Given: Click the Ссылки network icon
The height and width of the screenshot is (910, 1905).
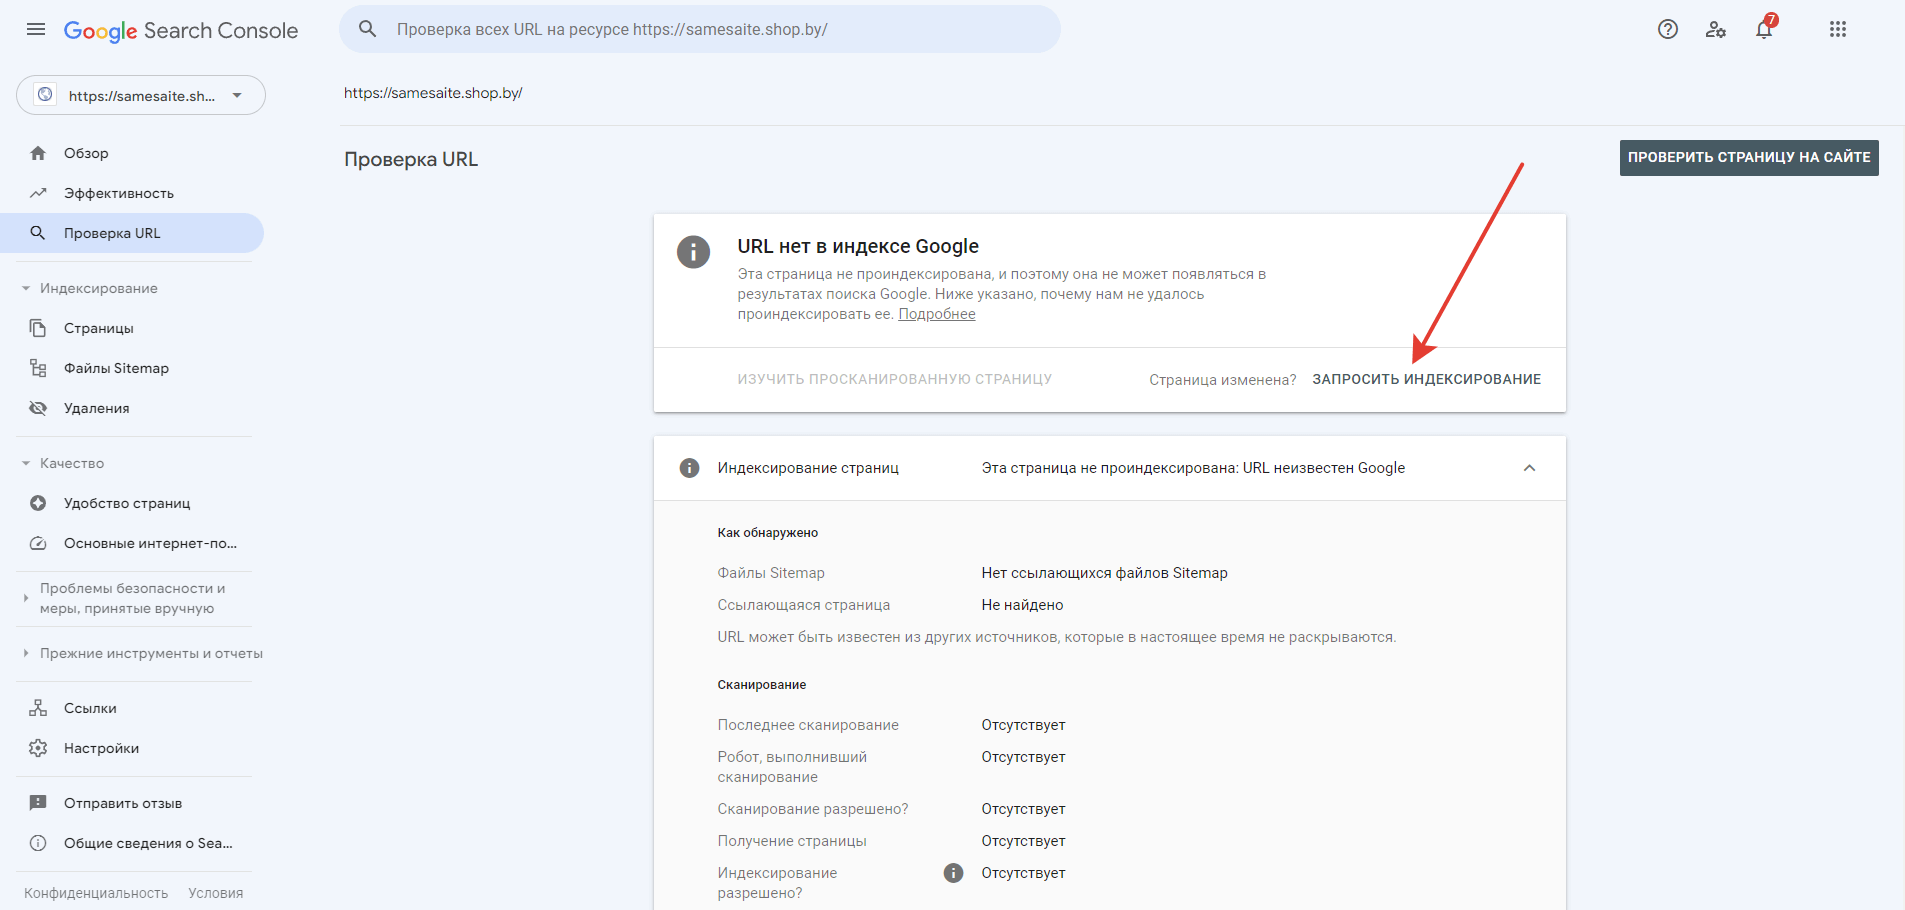Looking at the screenshot, I should tap(38, 708).
